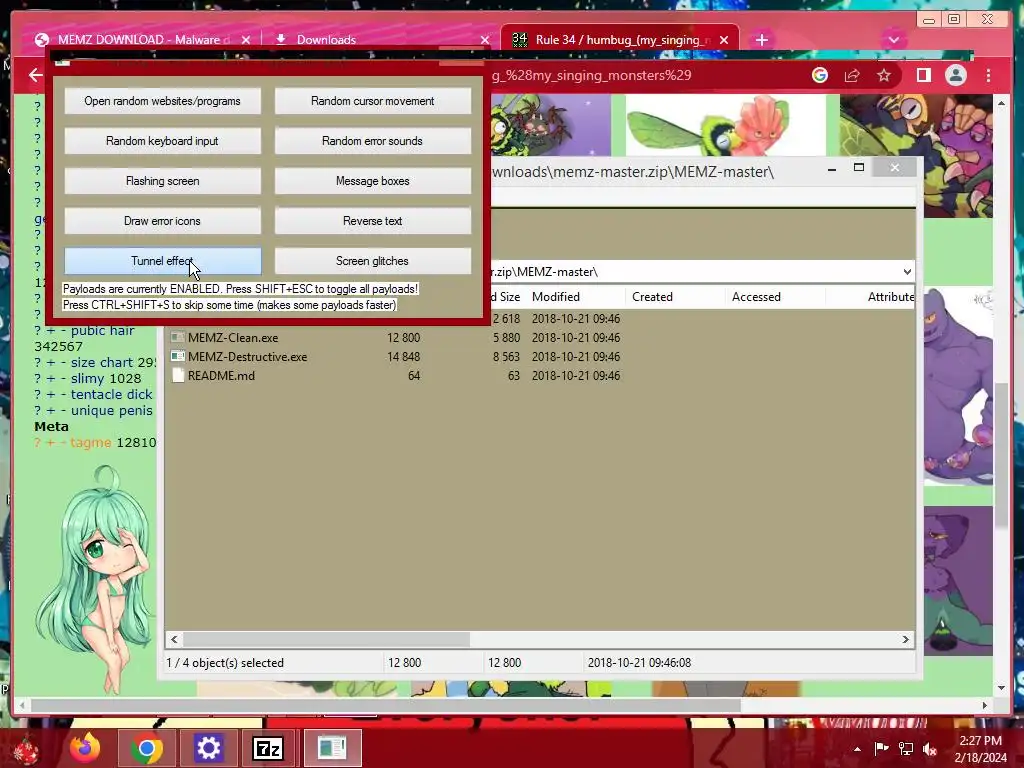1024x768 pixels.
Task: Toggle Message boxes payload
Action: coord(372,181)
